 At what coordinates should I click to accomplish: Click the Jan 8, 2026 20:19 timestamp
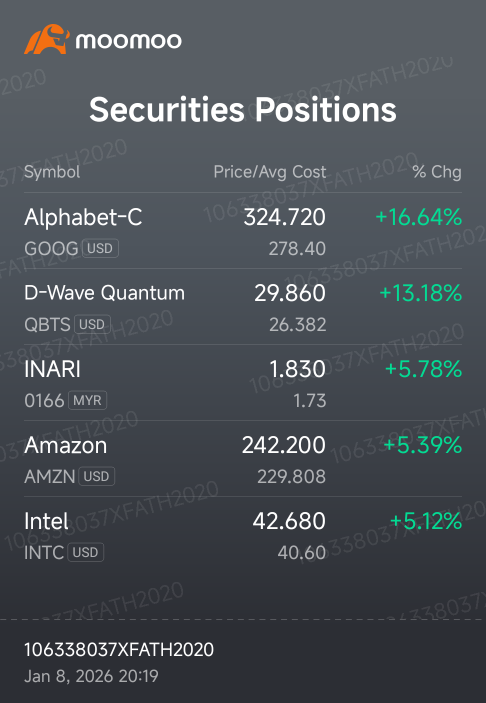[x=91, y=676]
